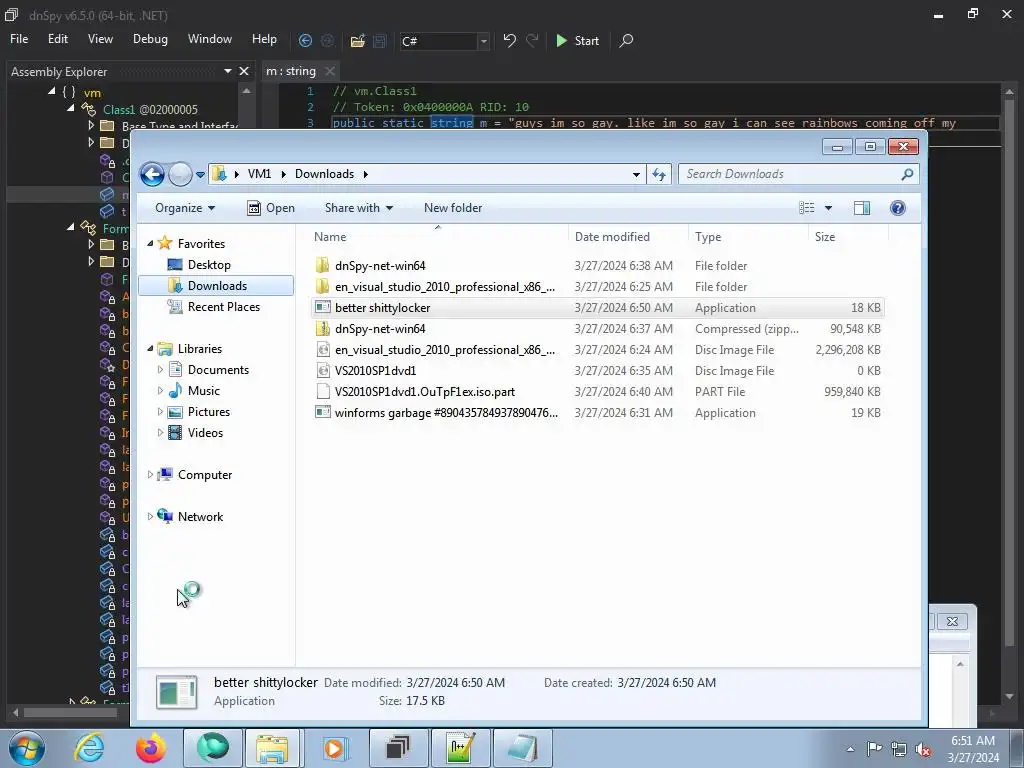
Task: Open Assembly Explorer panel options dropdown
Action: point(228,71)
